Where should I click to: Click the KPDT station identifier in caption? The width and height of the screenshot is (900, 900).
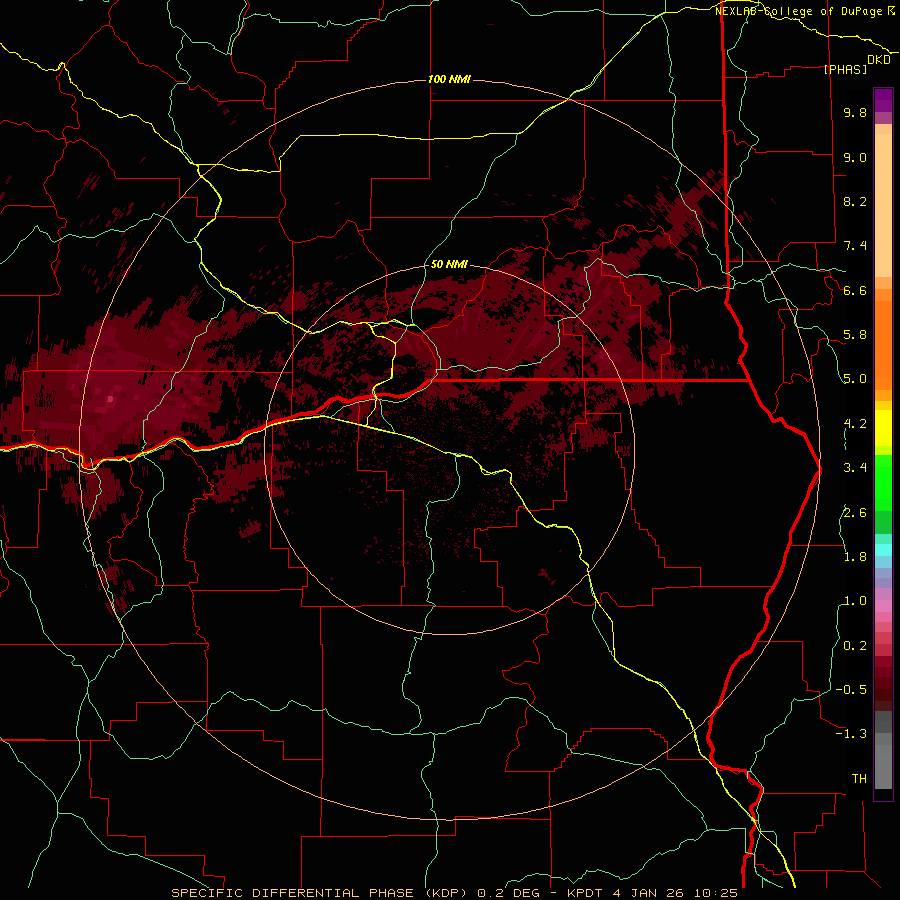tap(585, 893)
